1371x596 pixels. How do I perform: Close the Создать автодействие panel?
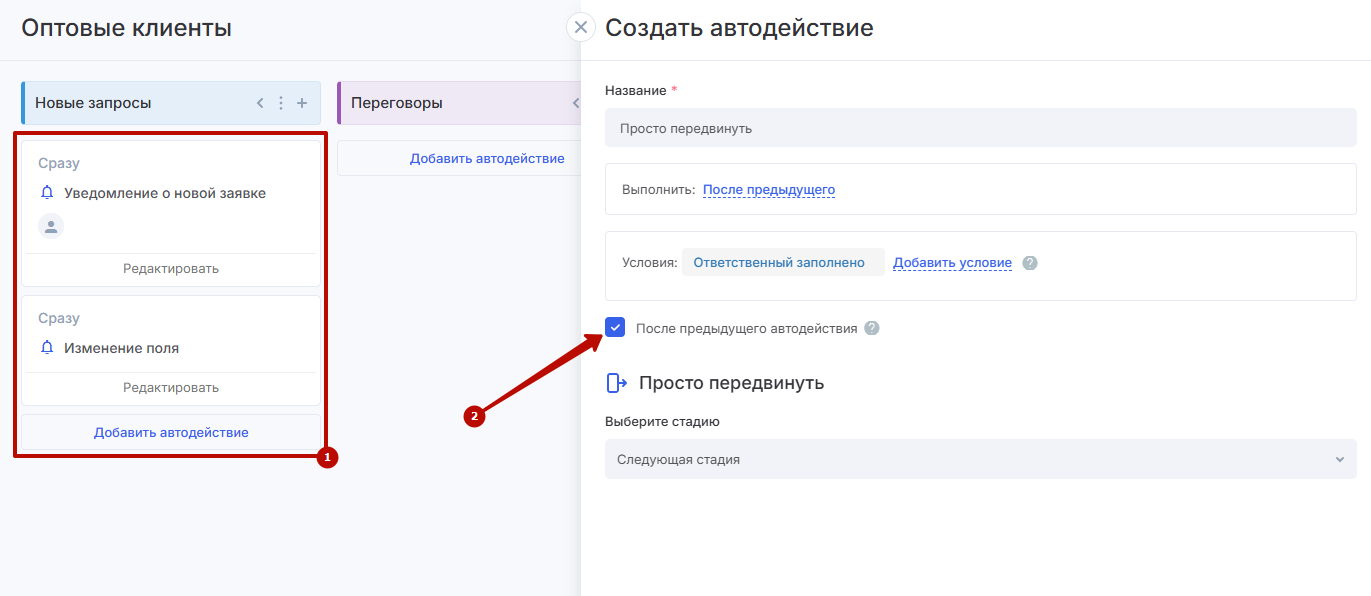pos(581,27)
